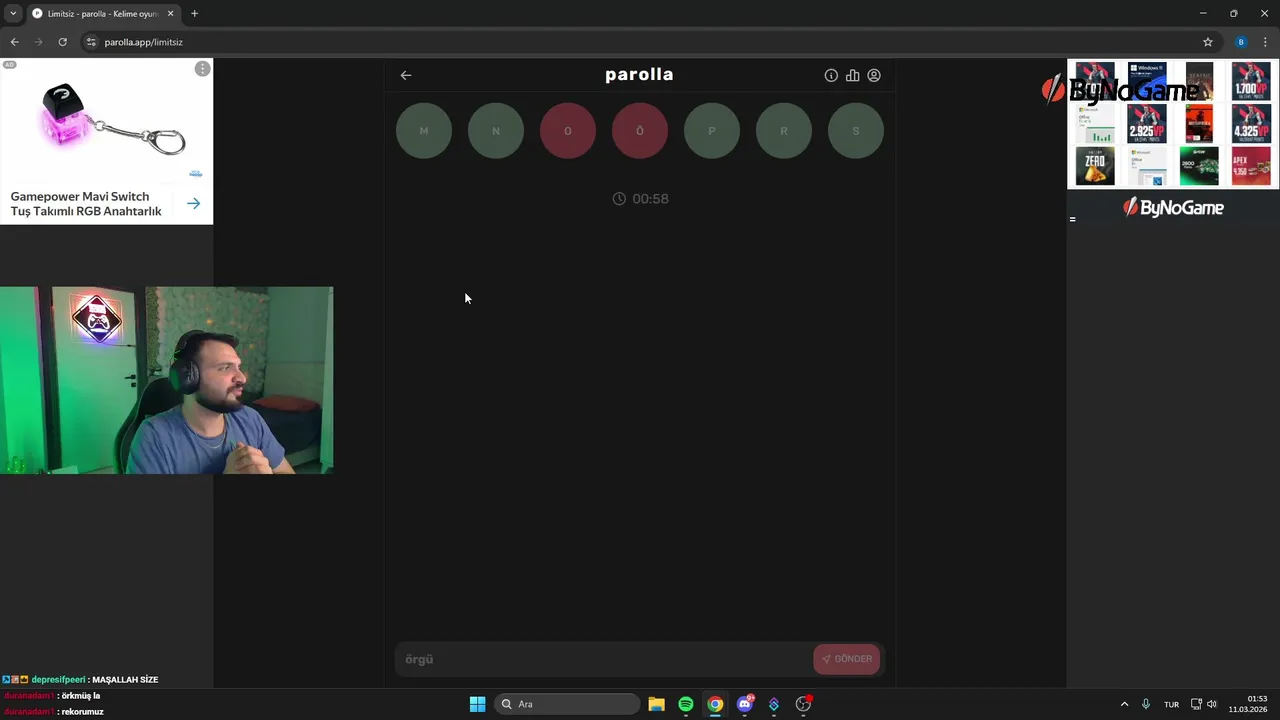This screenshot has height=720, width=1280.
Task: Select the letter S circle
Action: [x=856, y=131]
